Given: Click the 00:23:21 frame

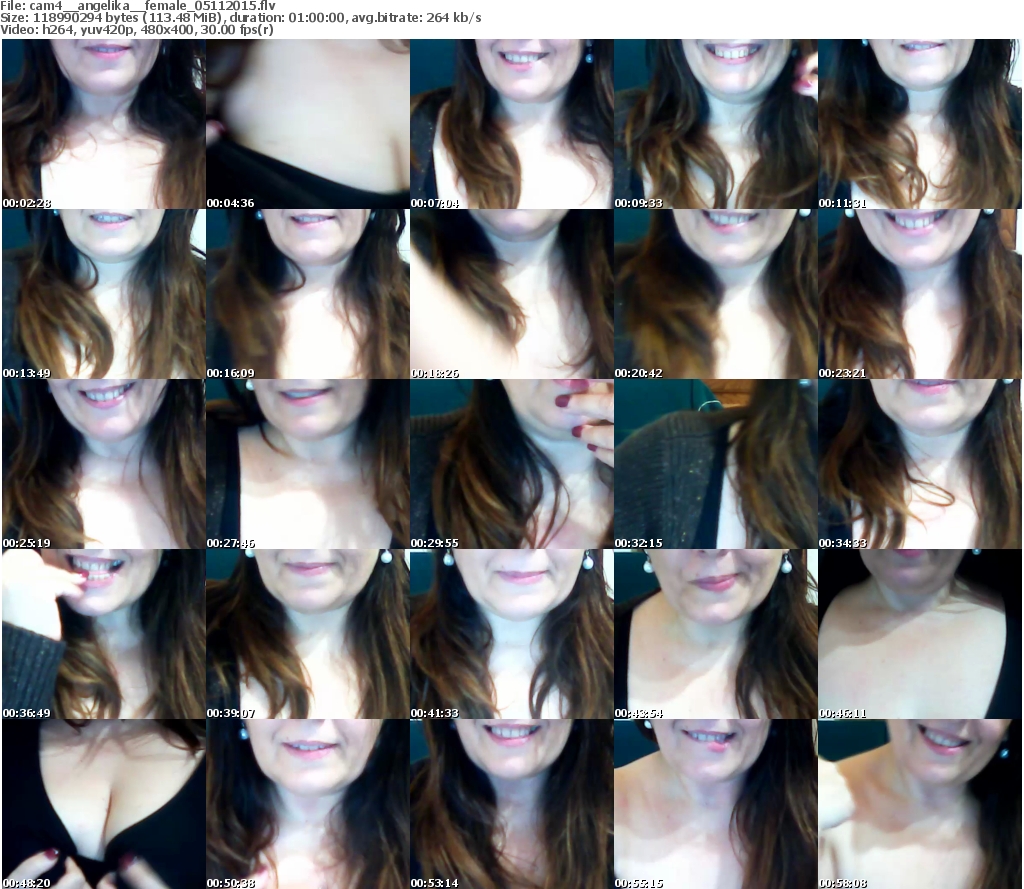Looking at the screenshot, I should [x=919, y=294].
